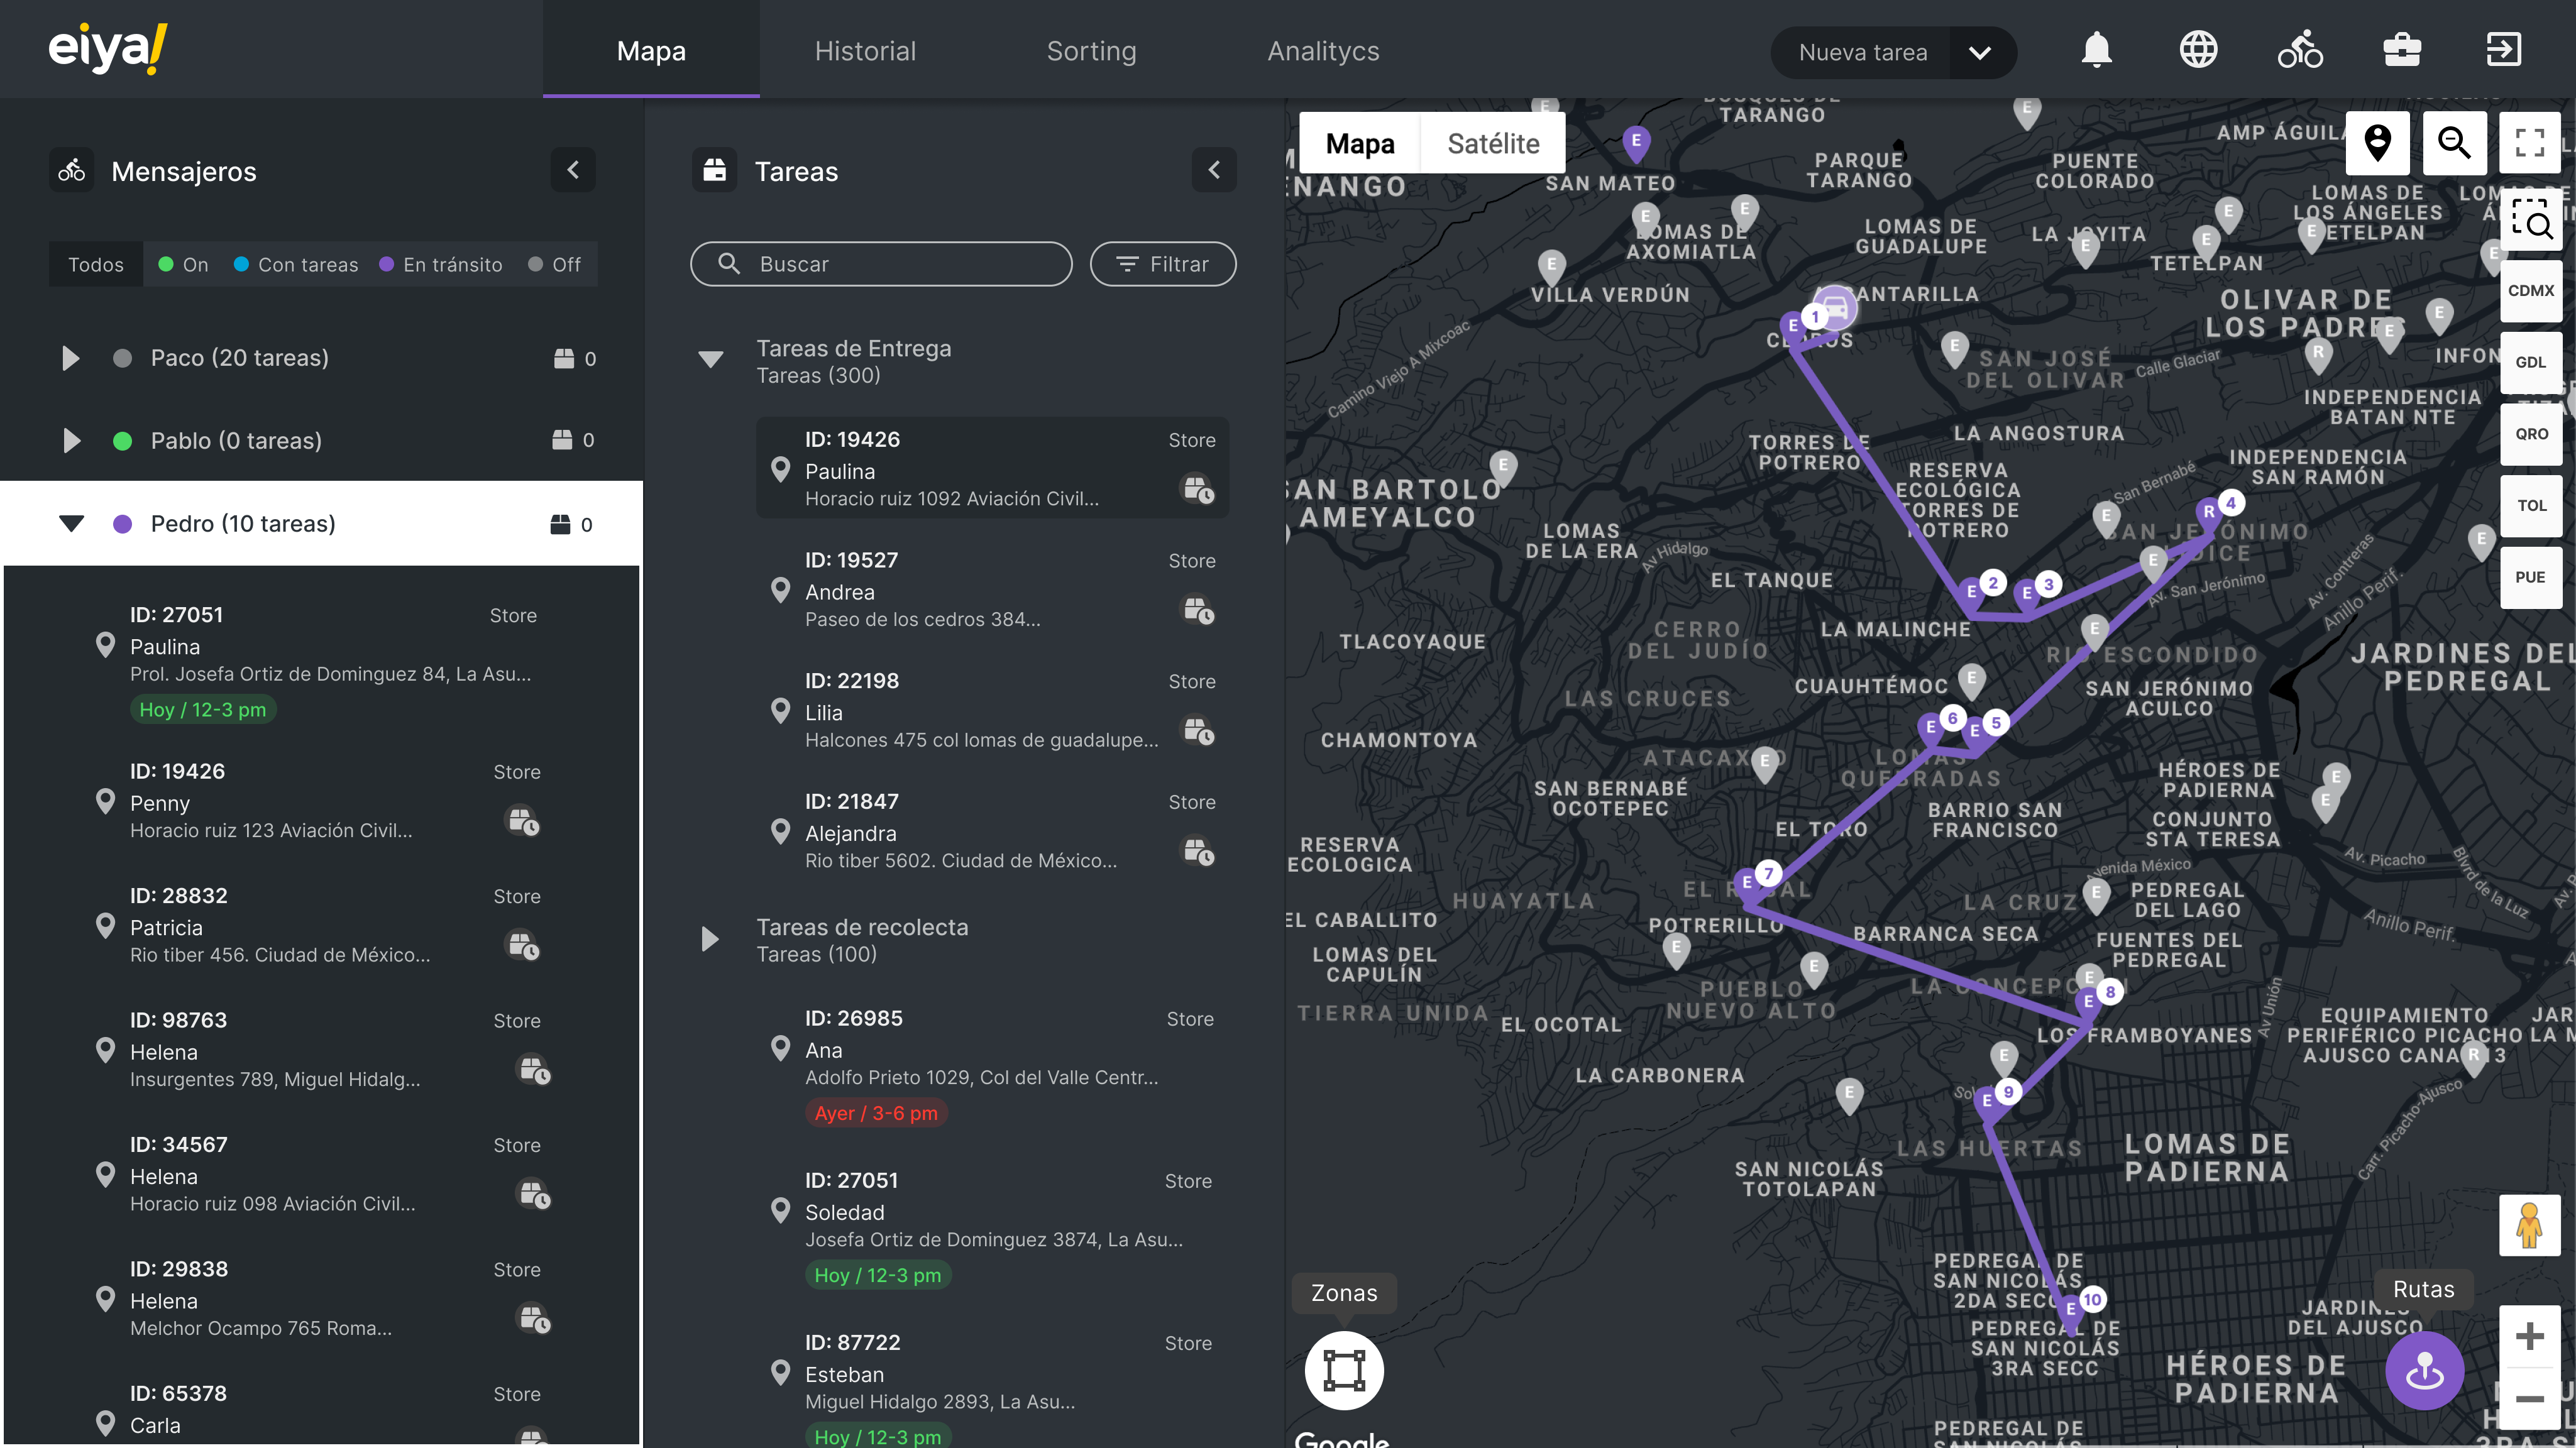The image size is (2576, 1448).
Task: Click the Ayer / 3-6 pm tag
Action: (x=876, y=1113)
